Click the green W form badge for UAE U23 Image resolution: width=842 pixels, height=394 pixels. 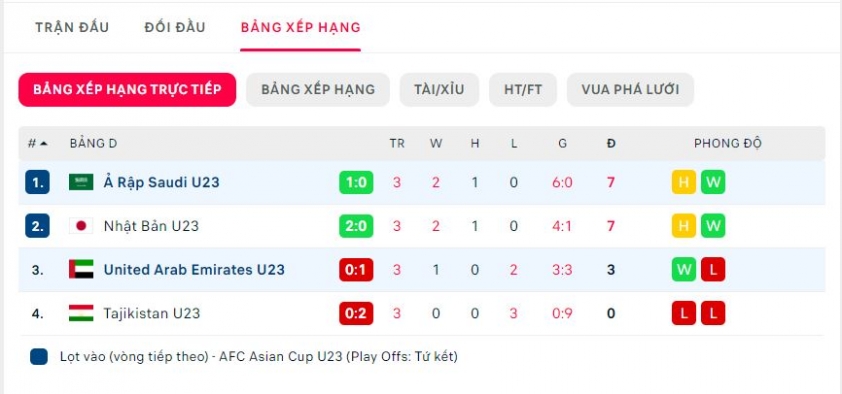684,269
